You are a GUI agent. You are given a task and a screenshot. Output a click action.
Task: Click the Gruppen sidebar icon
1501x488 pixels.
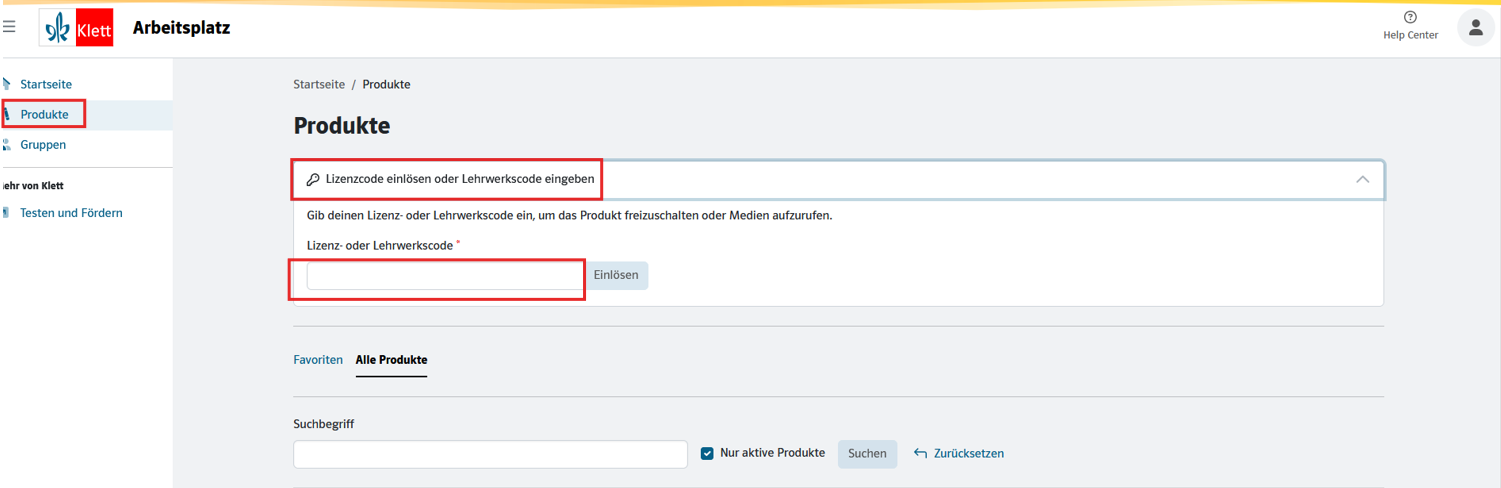tap(6, 144)
